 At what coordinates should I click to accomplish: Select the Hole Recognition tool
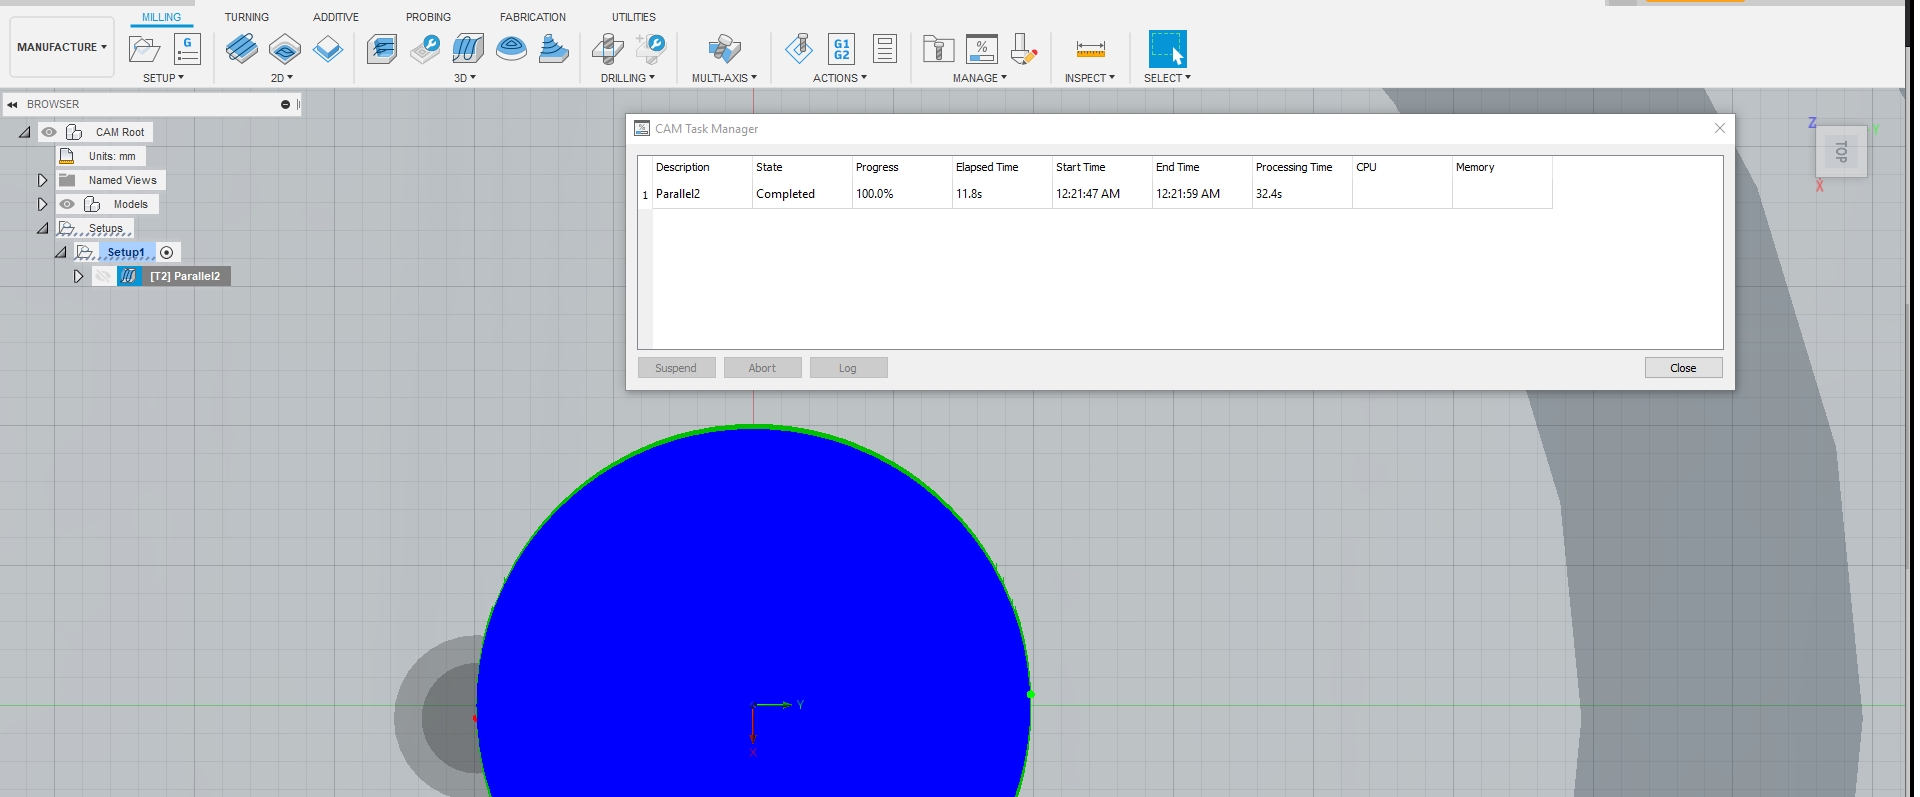[651, 49]
